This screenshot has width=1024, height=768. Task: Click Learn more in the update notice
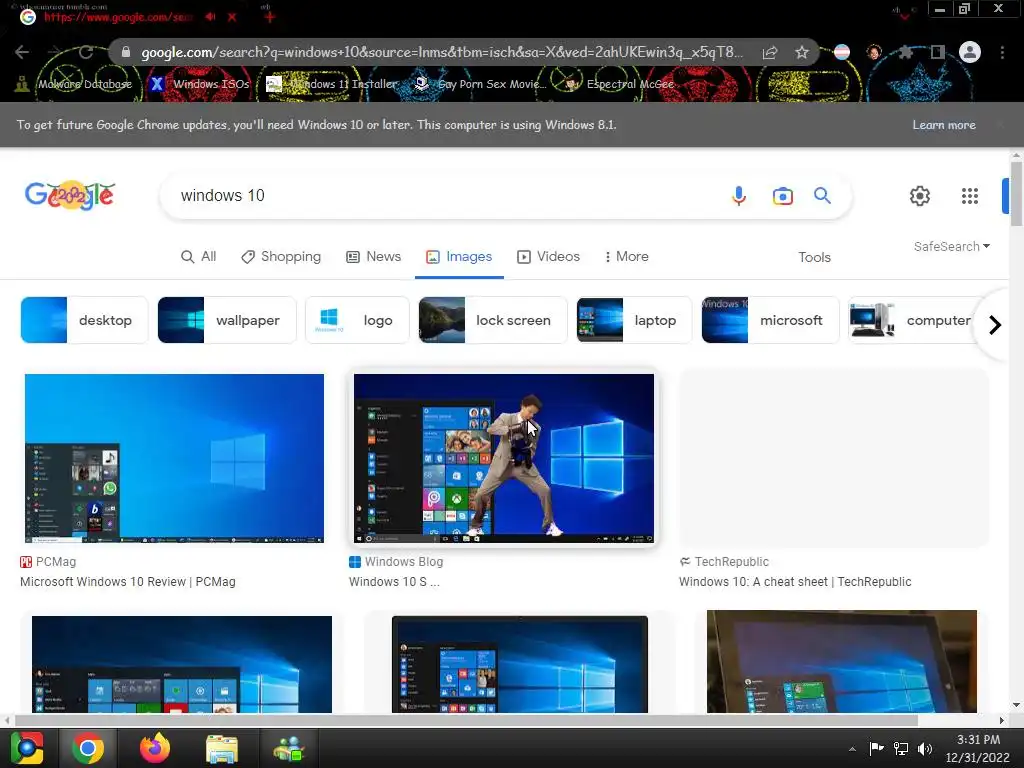(x=944, y=125)
